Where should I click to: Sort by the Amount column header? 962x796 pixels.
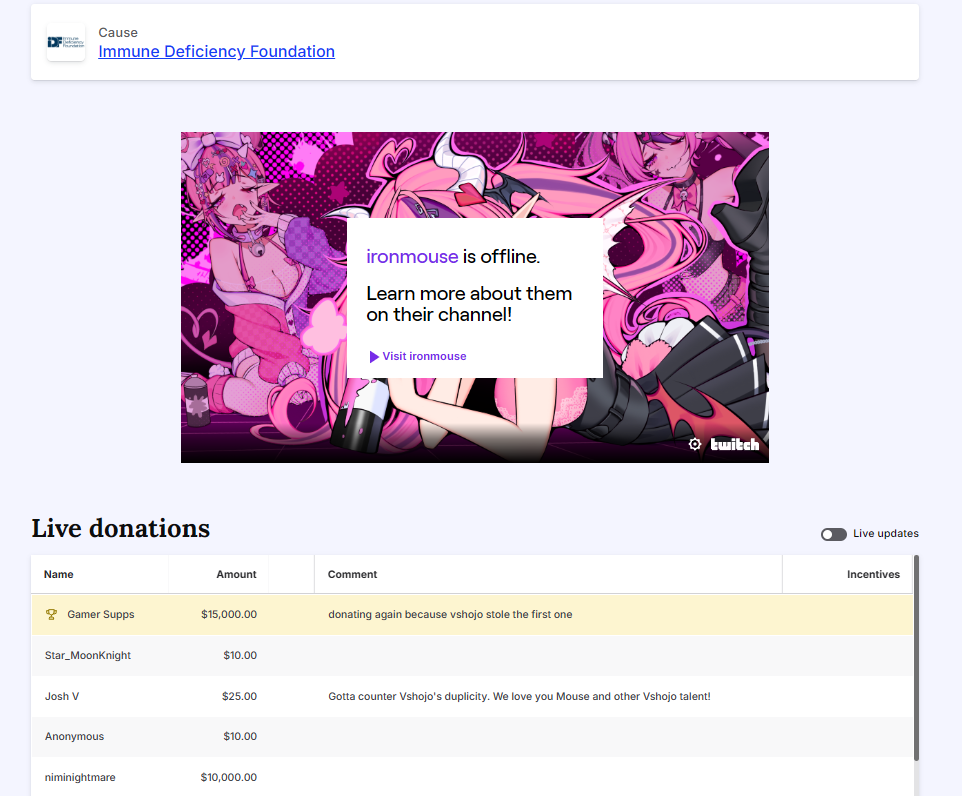pyautogui.click(x=236, y=574)
